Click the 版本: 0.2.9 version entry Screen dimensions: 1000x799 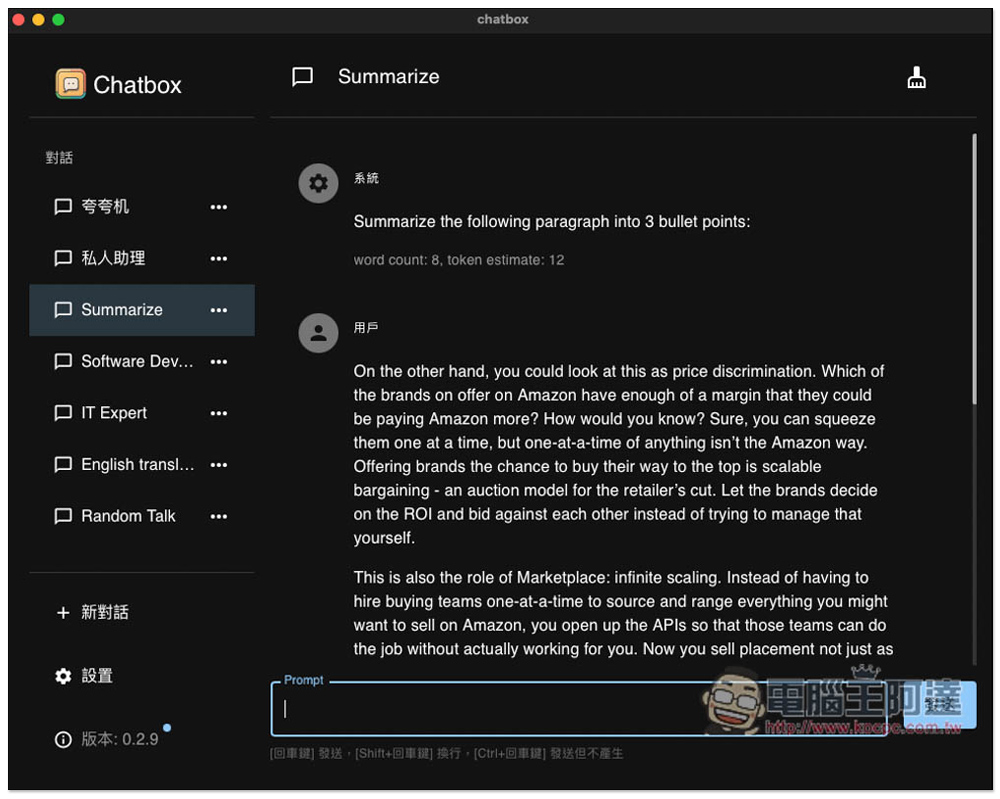point(142,740)
